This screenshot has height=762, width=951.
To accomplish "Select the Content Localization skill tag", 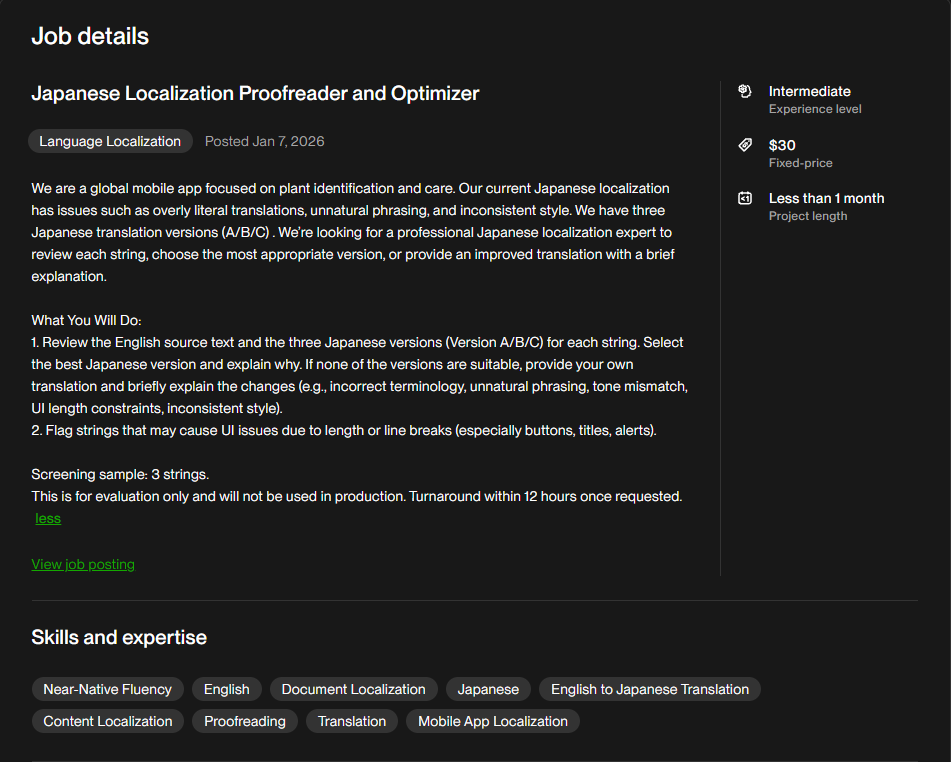I will click(x=108, y=721).
